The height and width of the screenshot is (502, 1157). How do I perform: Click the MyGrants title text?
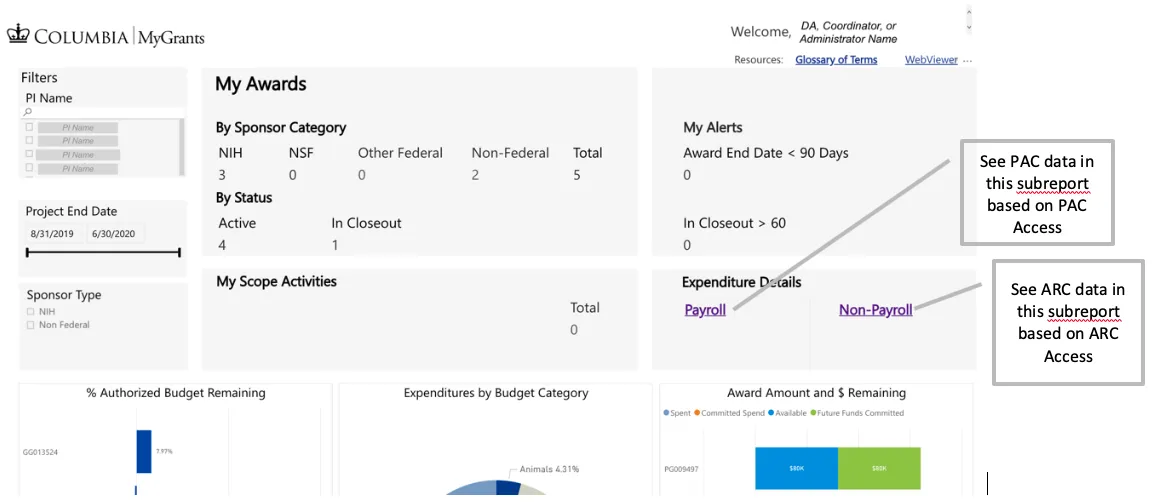coord(172,38)
